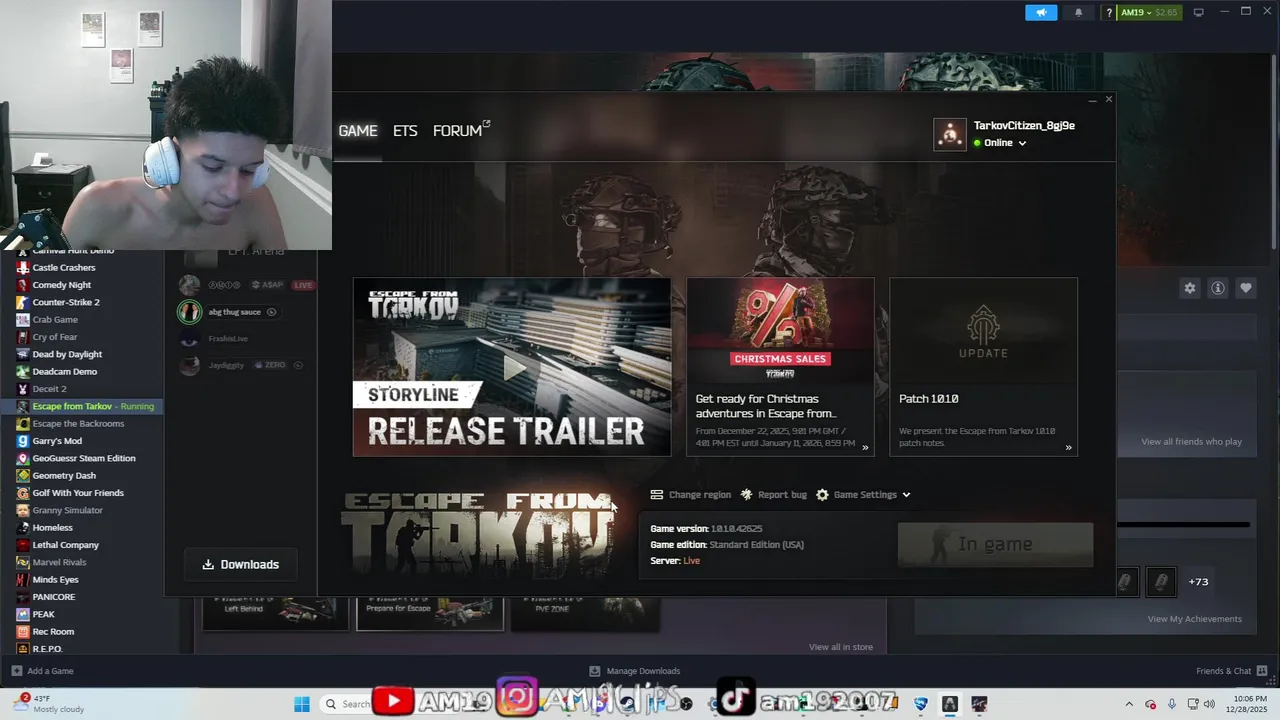
Task: Select Cry of Fear in library
Action: coord(55,337)
